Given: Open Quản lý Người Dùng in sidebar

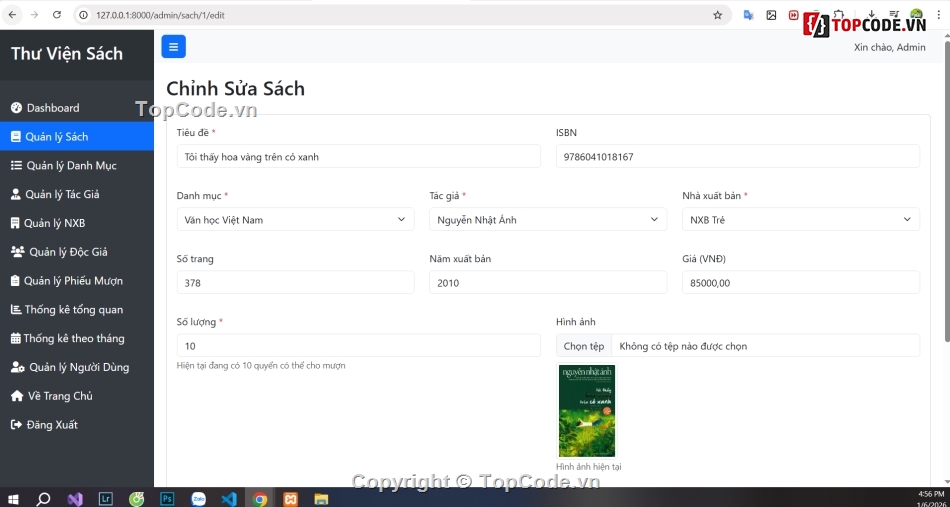Looking at the screenshot, I should pyautogui.click(x=77, y=367).
